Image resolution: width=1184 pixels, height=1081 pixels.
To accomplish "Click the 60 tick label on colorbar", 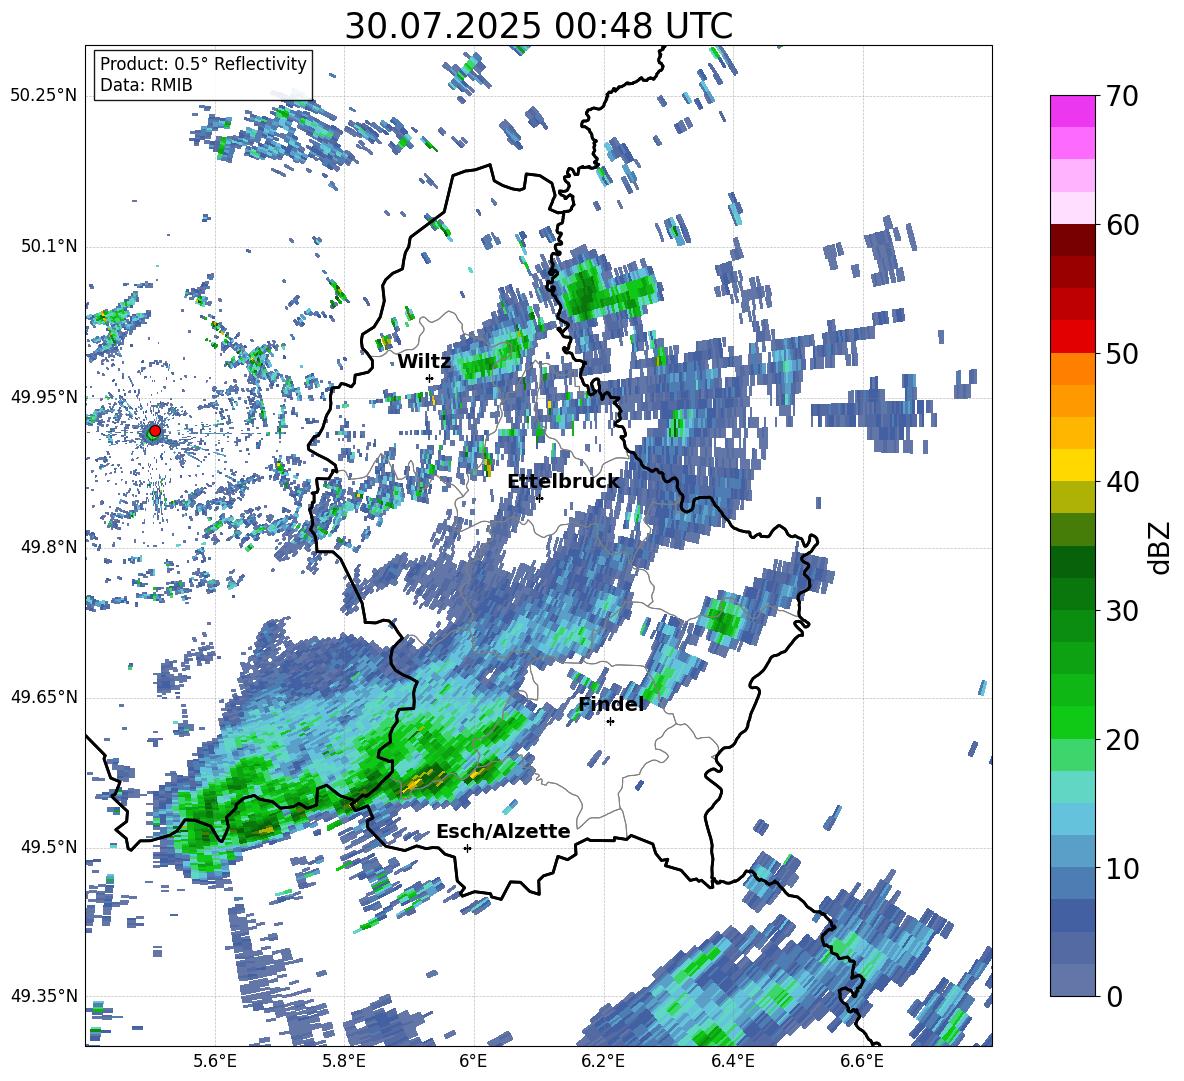I will [x=1122, y=225].
